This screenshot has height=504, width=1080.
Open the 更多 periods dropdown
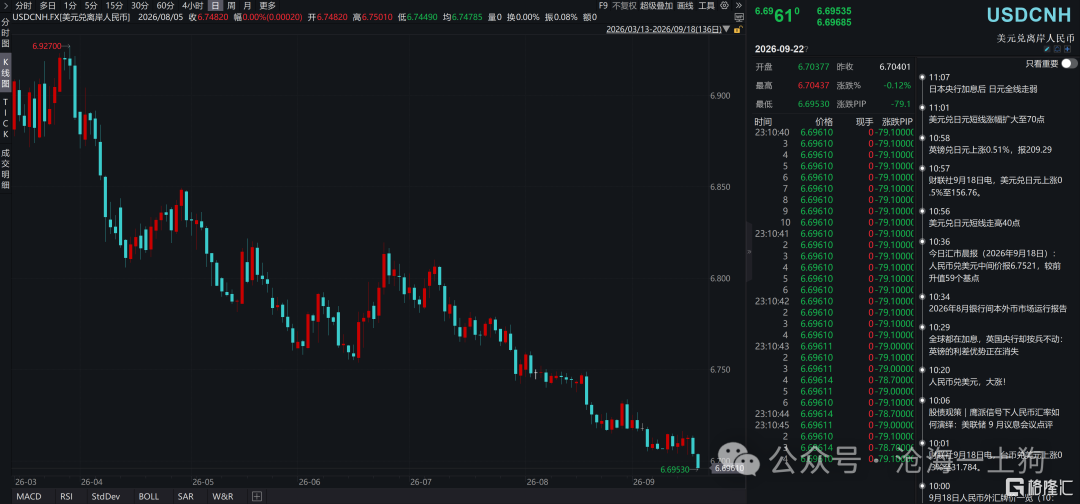267,6
